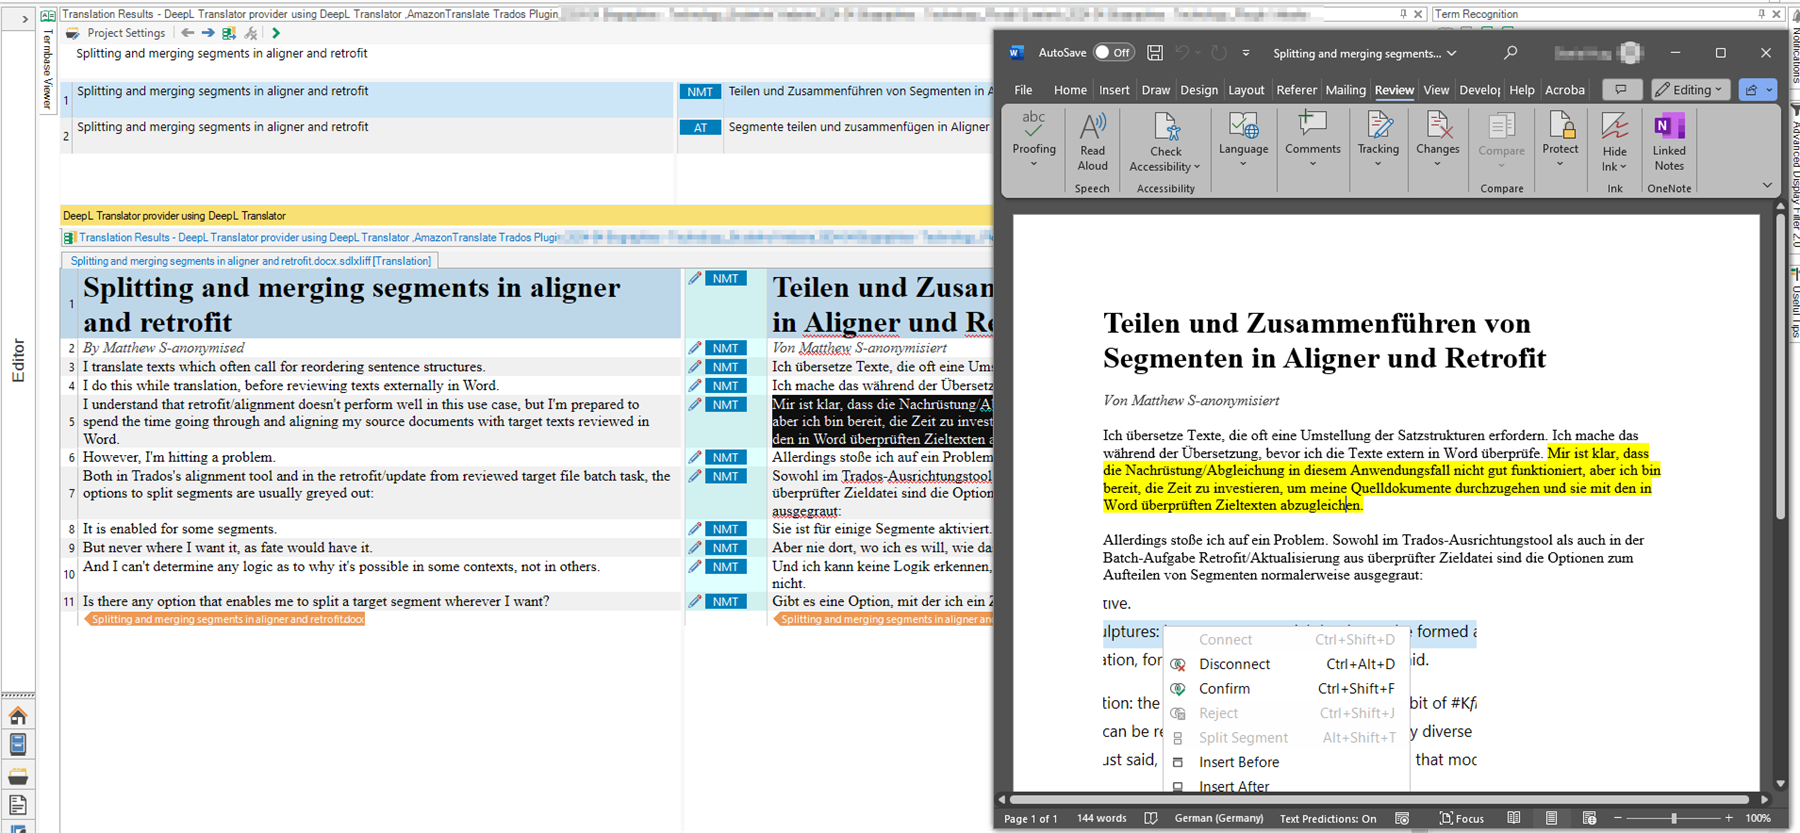Enable Focus mode in Word status bar
Viewport: 1800px width, 833px height.
pyautogui.click(x=1461, y=818)
